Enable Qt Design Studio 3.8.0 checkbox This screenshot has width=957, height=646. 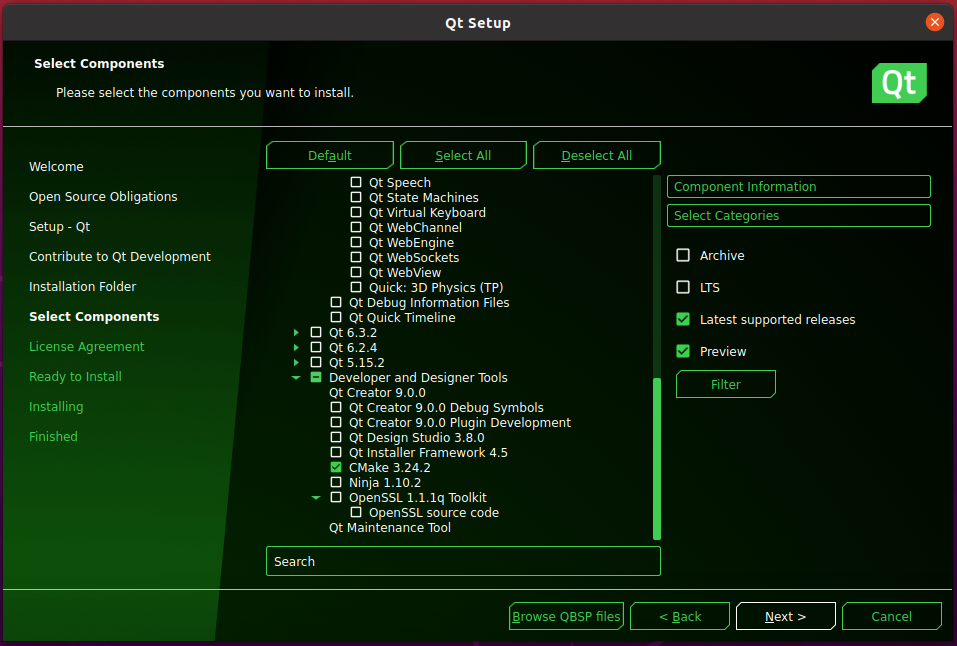pyautogui.click(x=336, y=437)
